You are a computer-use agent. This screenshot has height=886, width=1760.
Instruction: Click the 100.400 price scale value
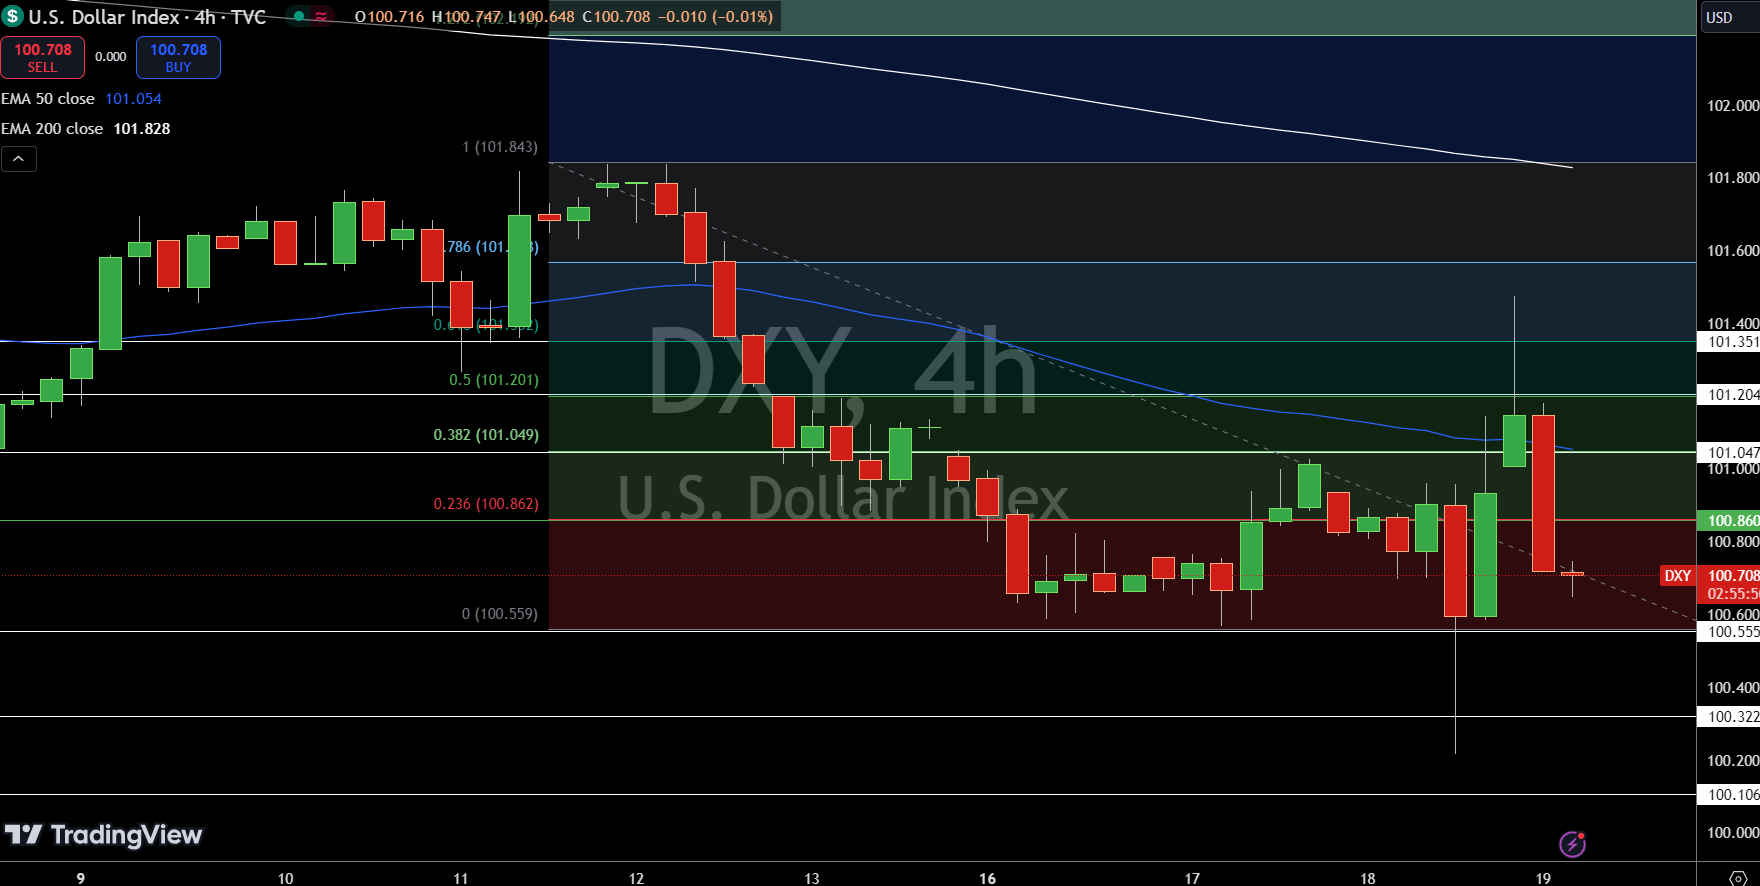(x=1732, y=688)
